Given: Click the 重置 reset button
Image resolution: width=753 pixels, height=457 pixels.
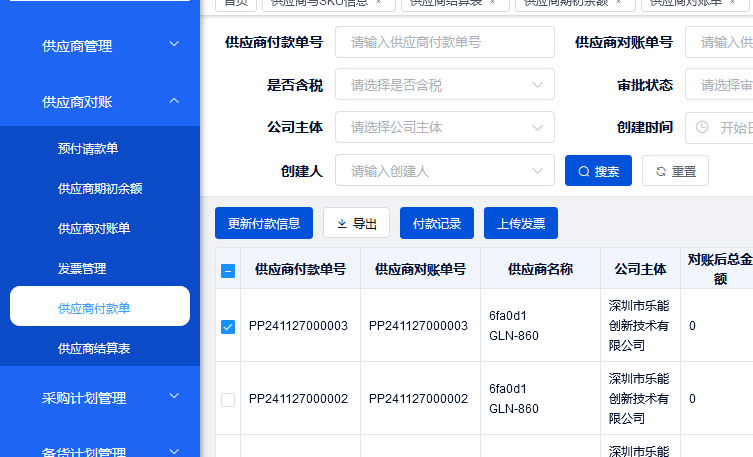Looking at the screenshot, I should point(675,171).
